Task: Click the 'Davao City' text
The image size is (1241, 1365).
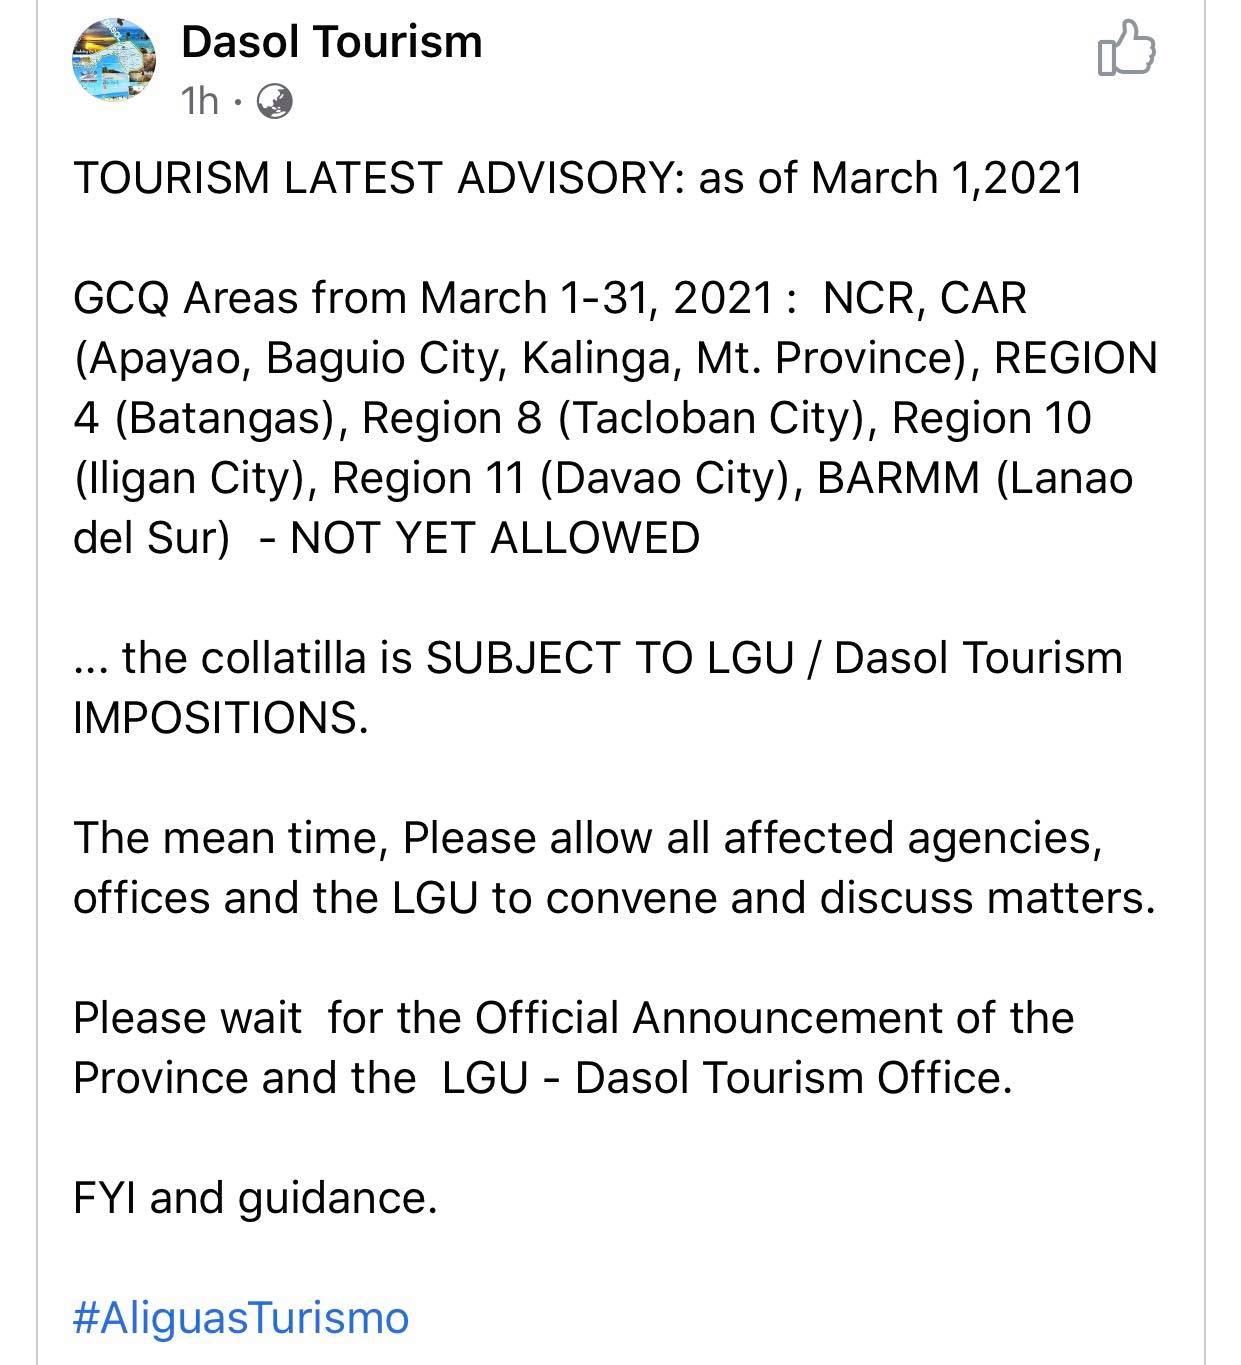Action: (666, 479)
